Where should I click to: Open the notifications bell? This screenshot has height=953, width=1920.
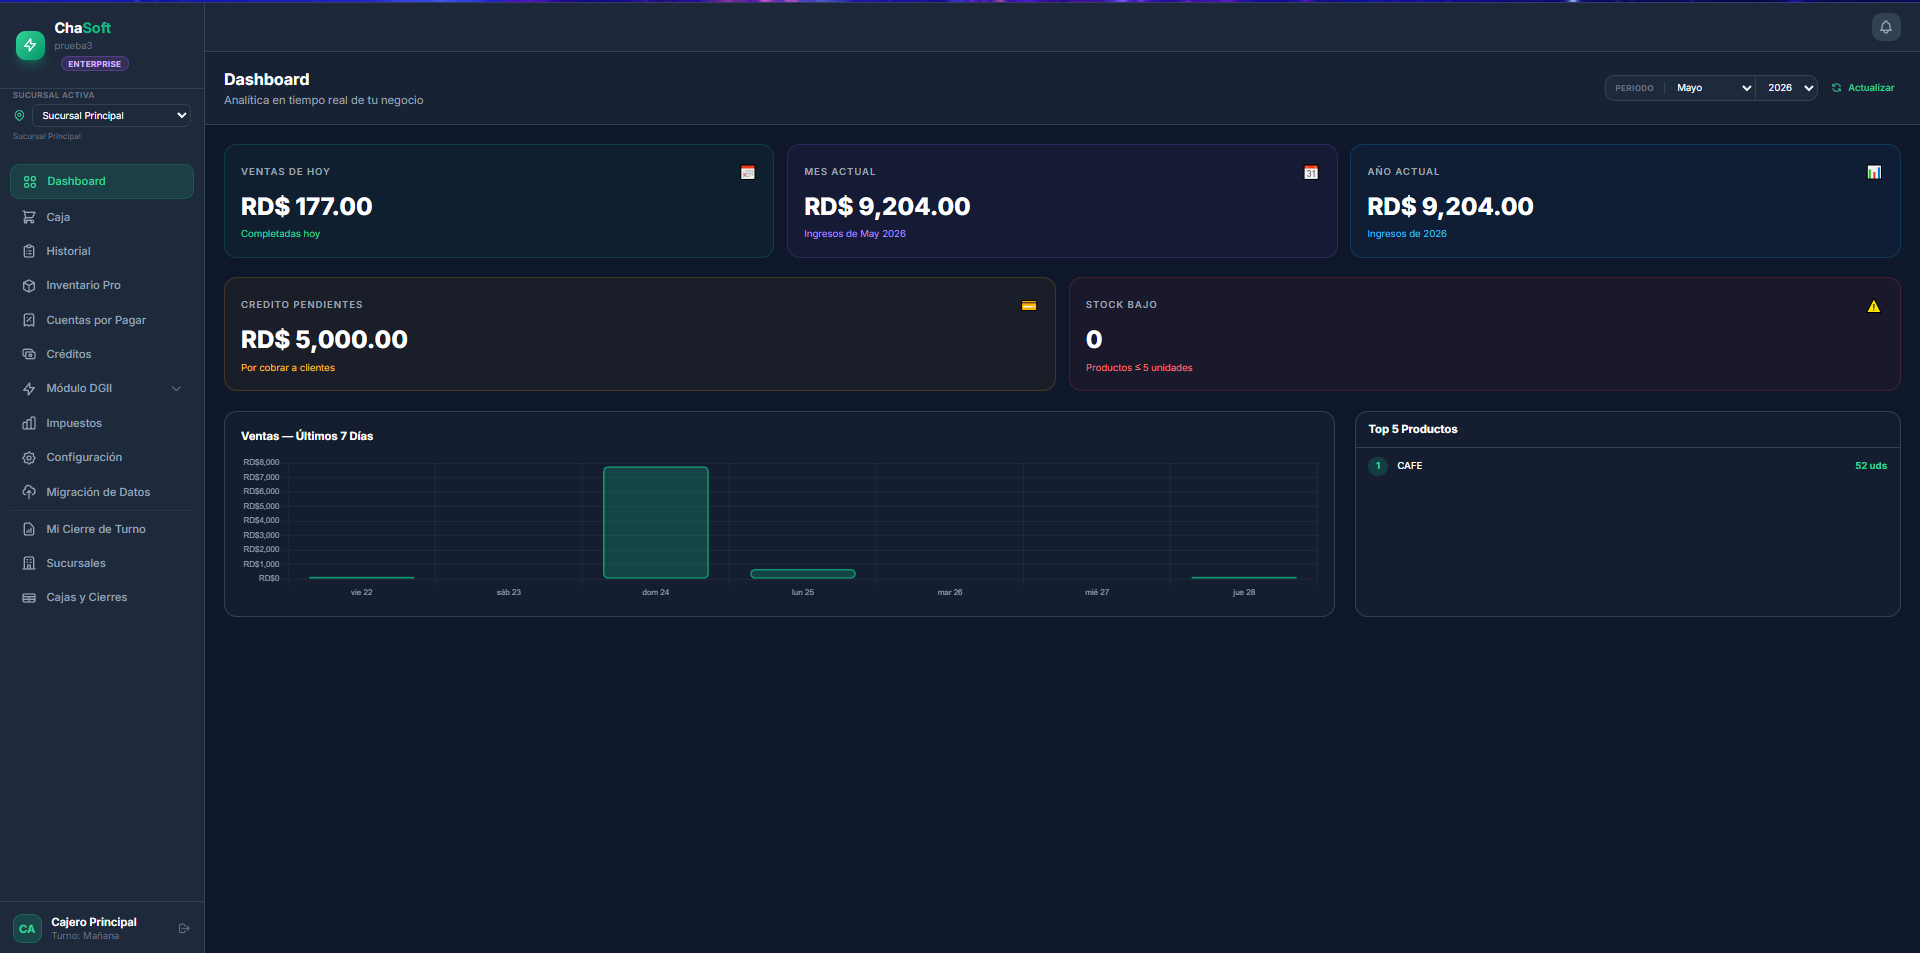1886,27
